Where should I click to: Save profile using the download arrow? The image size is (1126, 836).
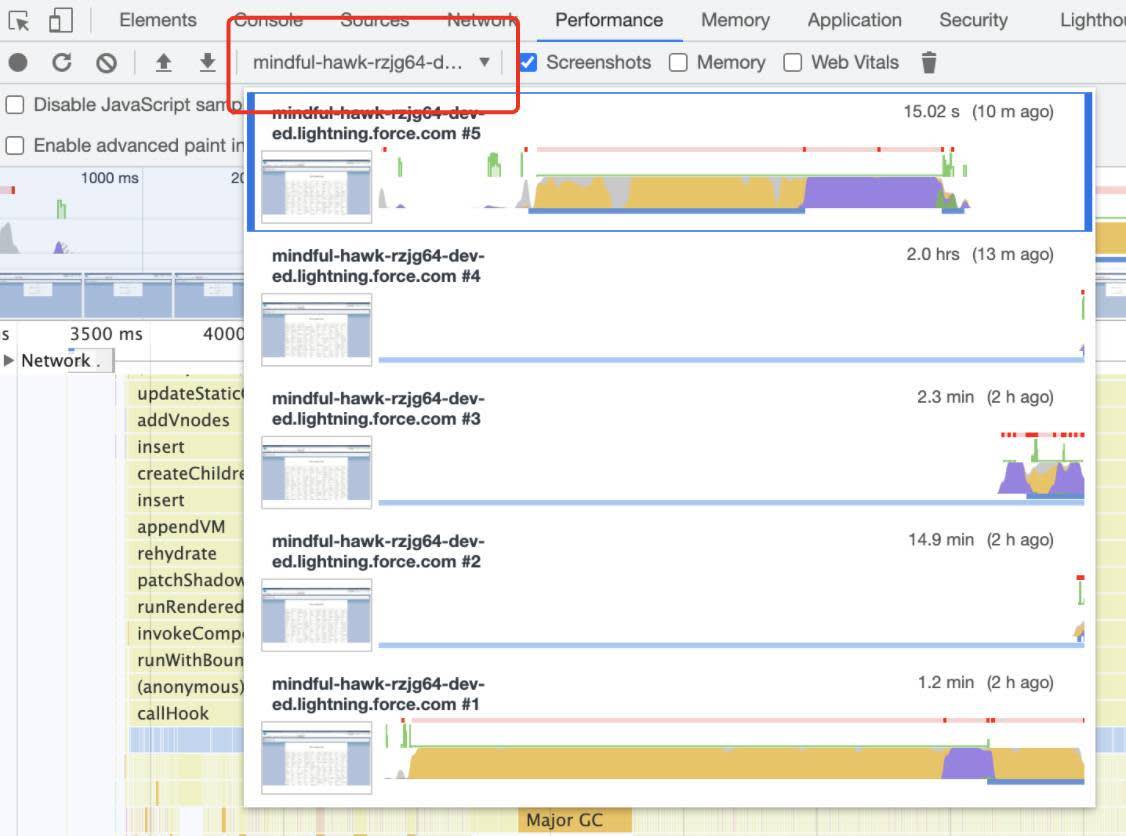tap(208, 63)
